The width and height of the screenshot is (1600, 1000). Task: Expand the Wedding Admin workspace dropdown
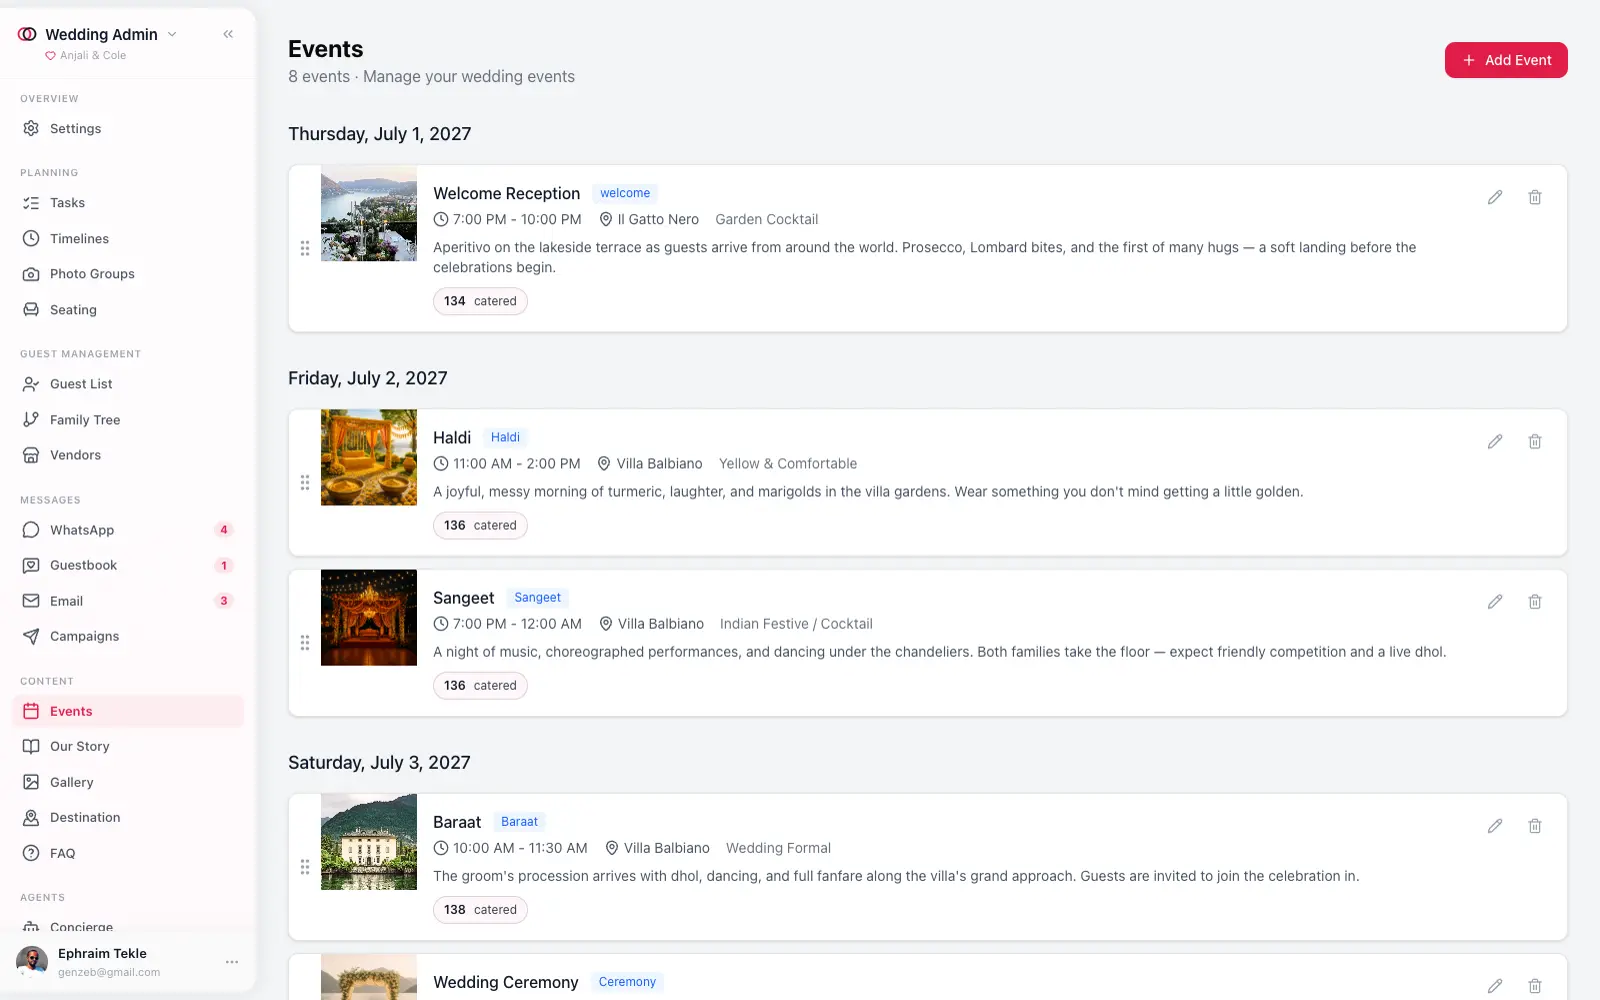click(172, 34)
